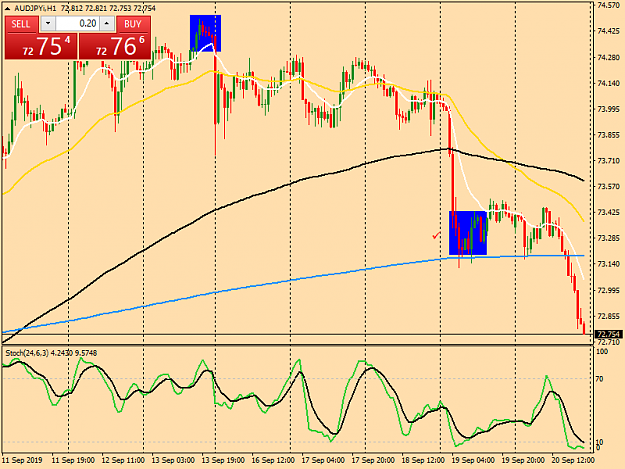Click the blue rectangle near 13 Sep high
The height and width of the screenshot is (469, 625).
click(205, 33)
